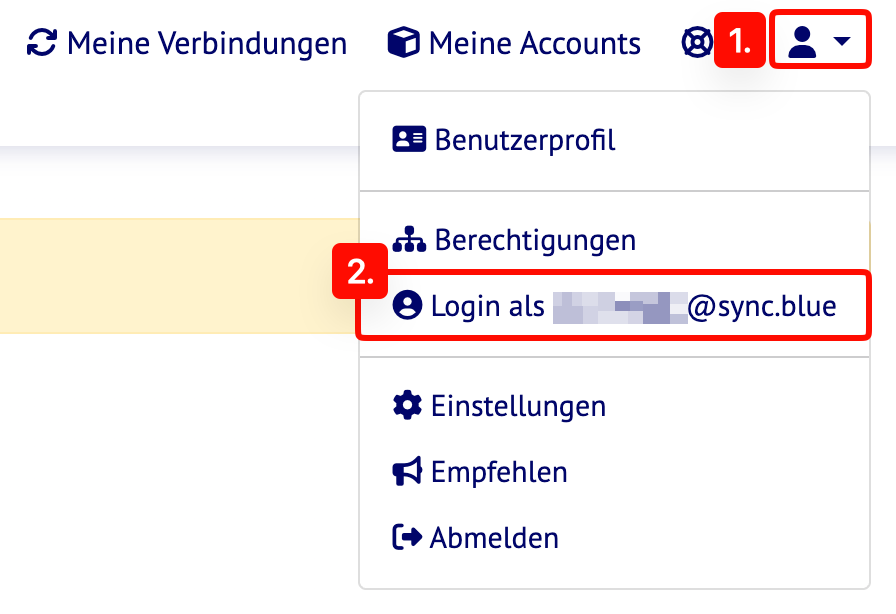
Task: Click the gear icon beside Einstellungen
Action: (407, 406)
